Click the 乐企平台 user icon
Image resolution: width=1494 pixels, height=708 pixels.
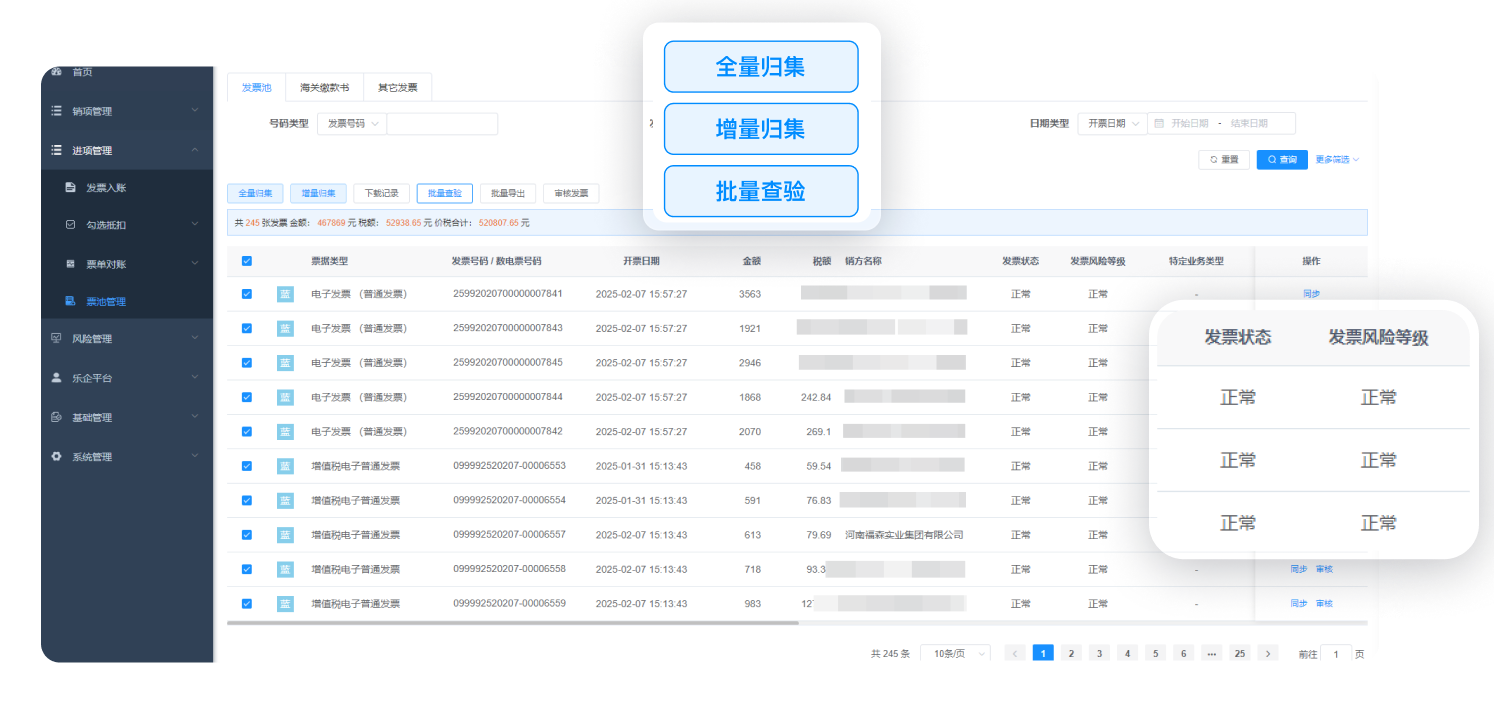(56, 378)
